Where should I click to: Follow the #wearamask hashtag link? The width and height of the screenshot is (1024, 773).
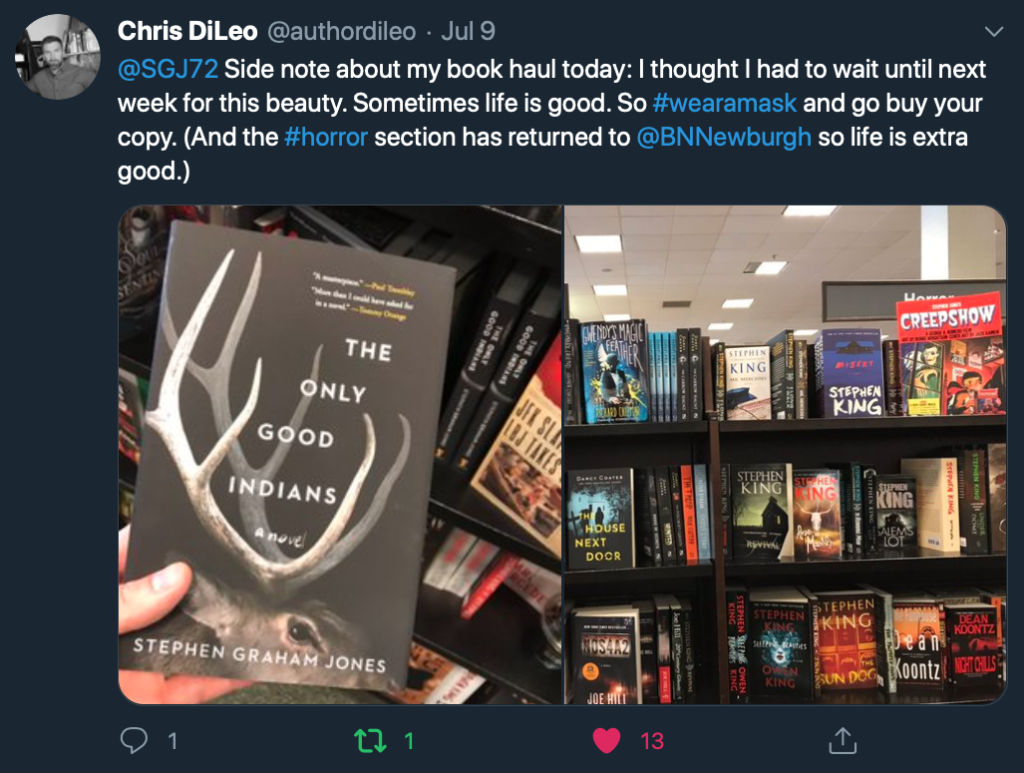coord(724,103)
